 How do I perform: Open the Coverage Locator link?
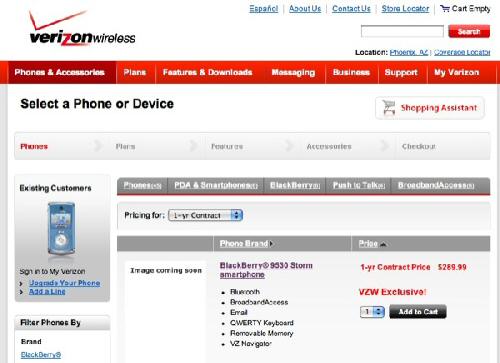[462, 52]
